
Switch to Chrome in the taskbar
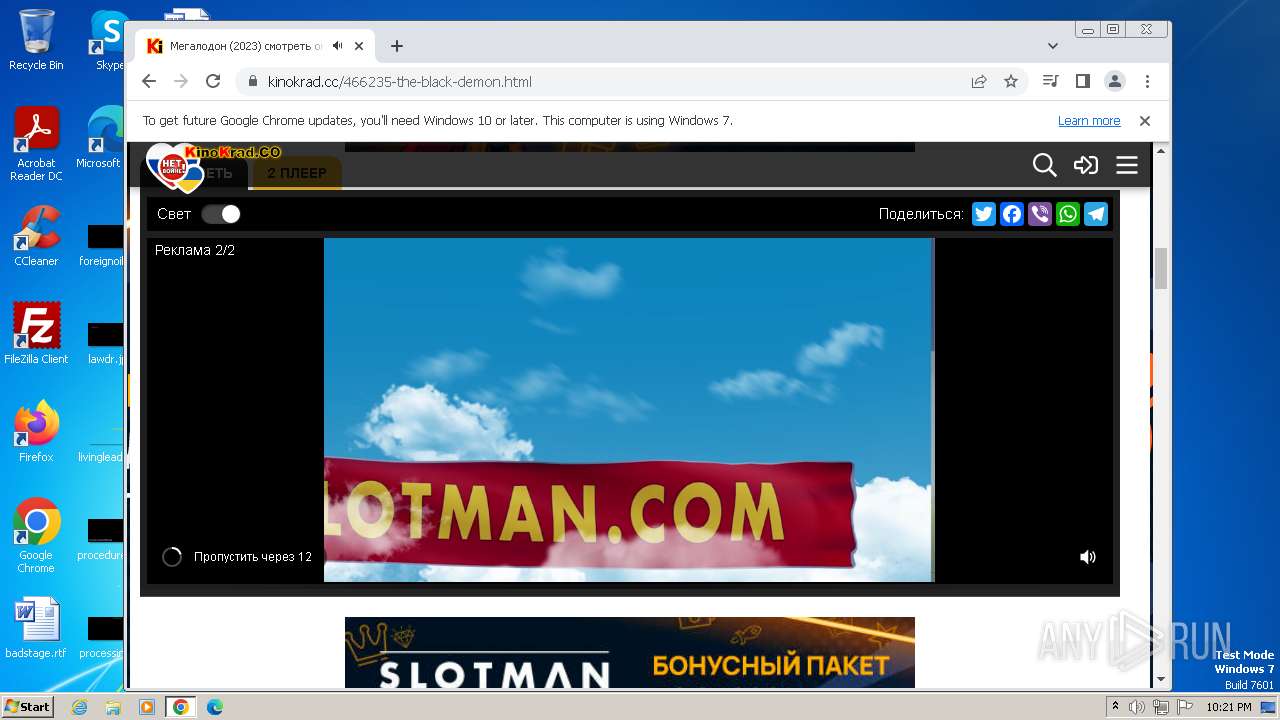coord(181,707)
